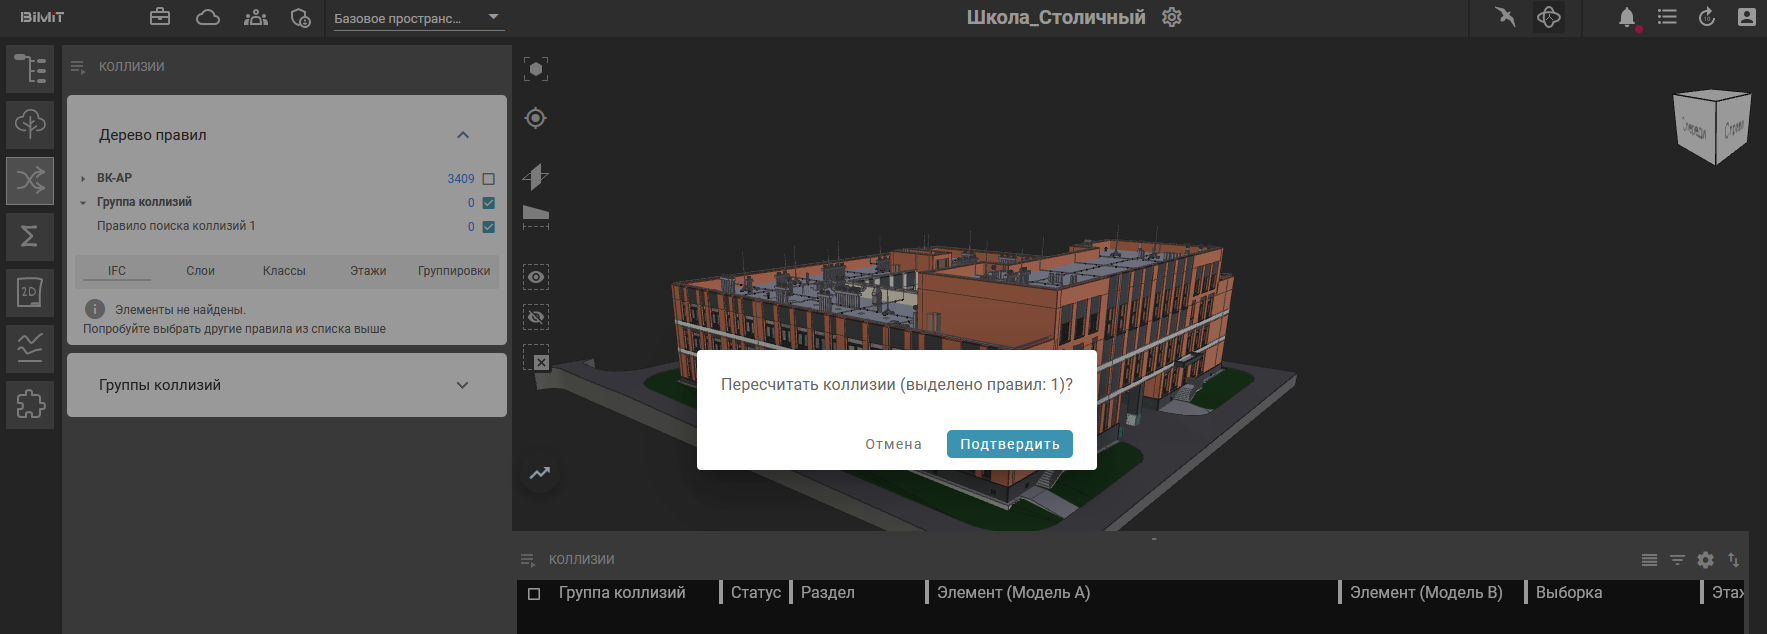Image resolution: width=1767 pixels, height=634 pixels.
Task: Open the sigma summary panel
Action: [30, 237]
